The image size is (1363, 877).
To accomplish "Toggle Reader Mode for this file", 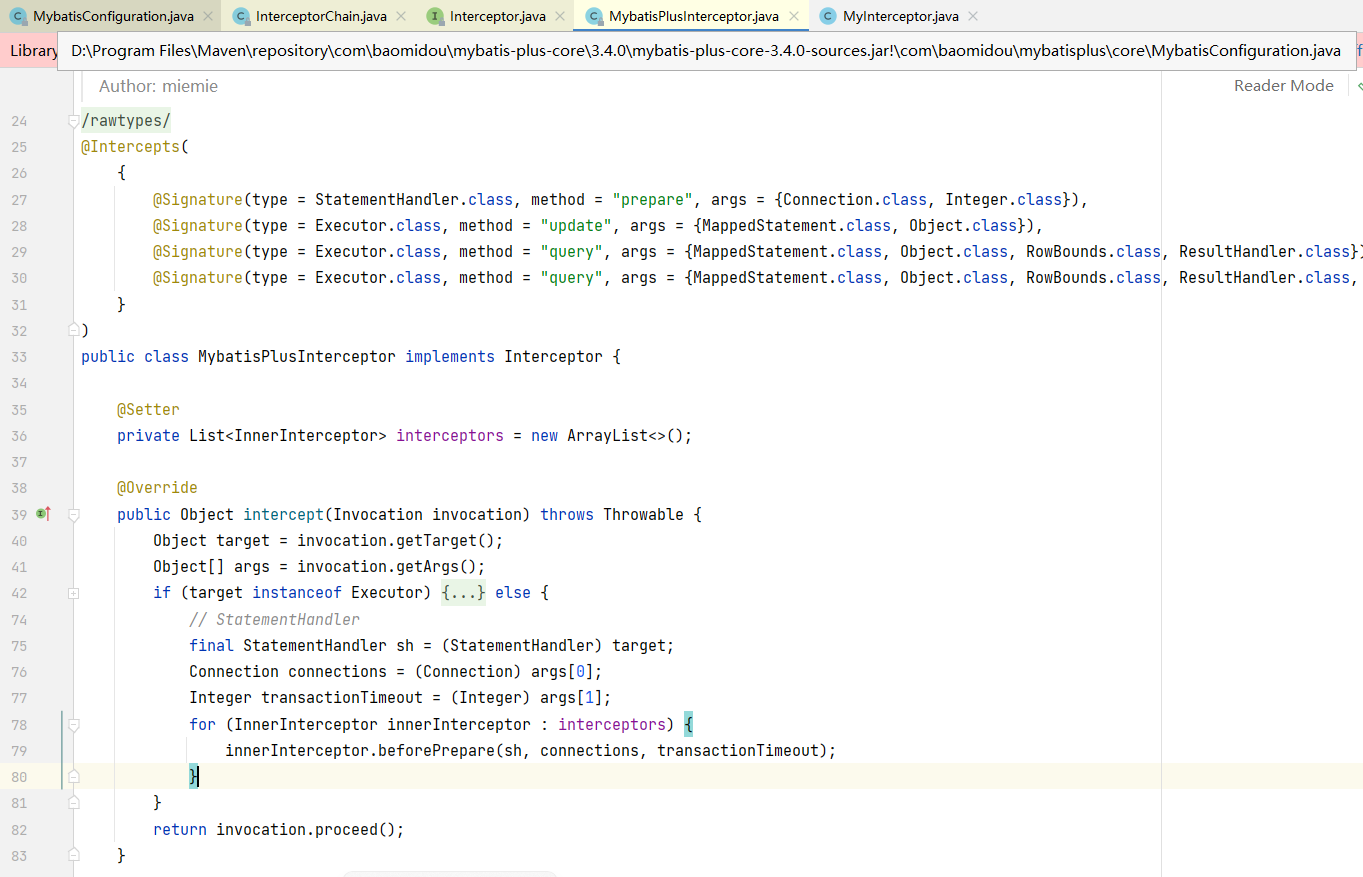I will click(x=1283, y=86).
